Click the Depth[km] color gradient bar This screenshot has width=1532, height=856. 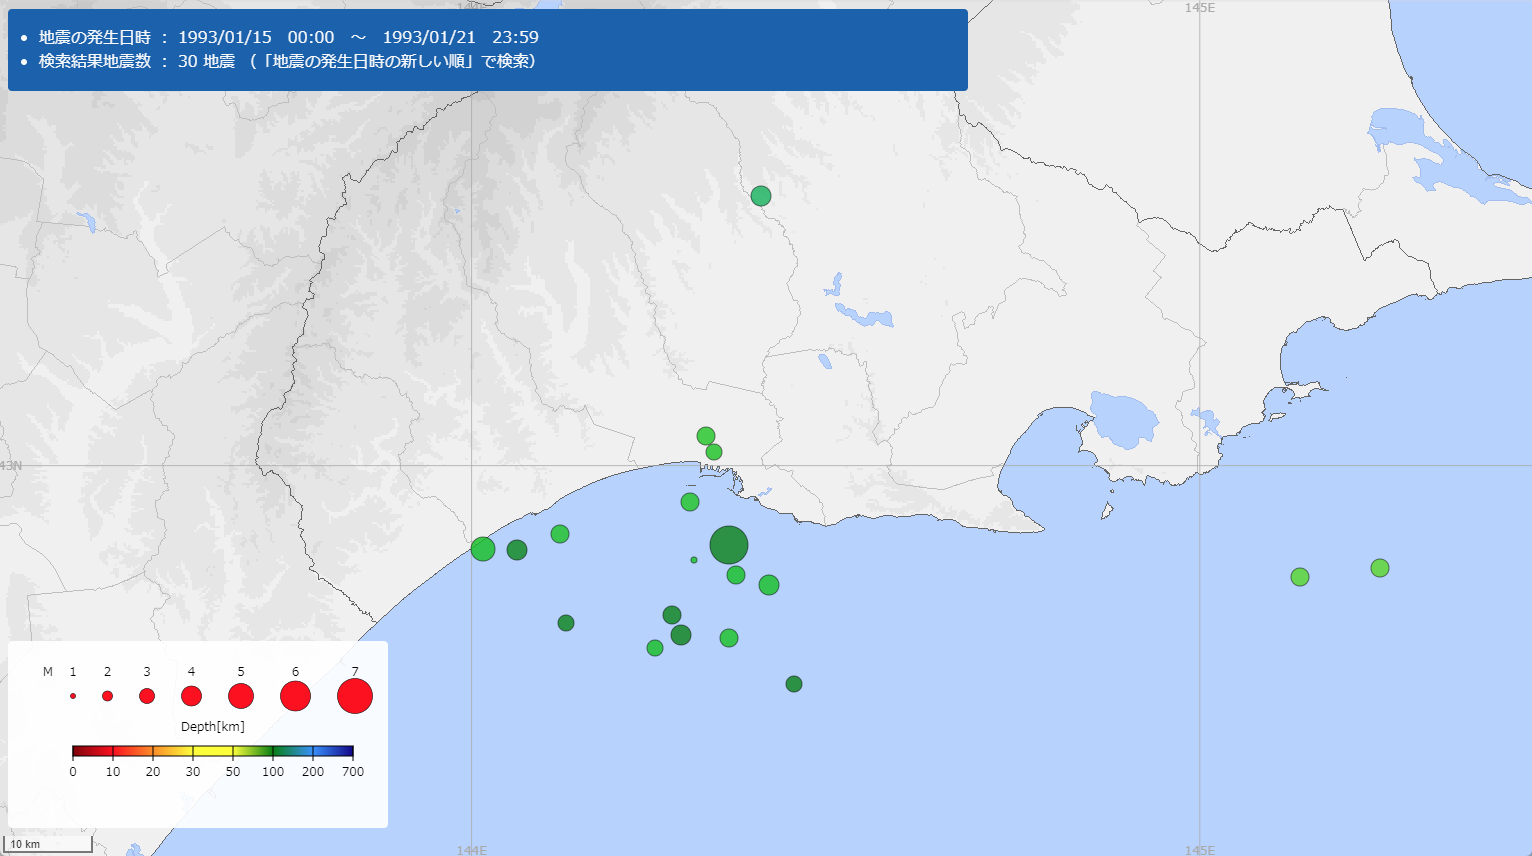click(213, 751)
